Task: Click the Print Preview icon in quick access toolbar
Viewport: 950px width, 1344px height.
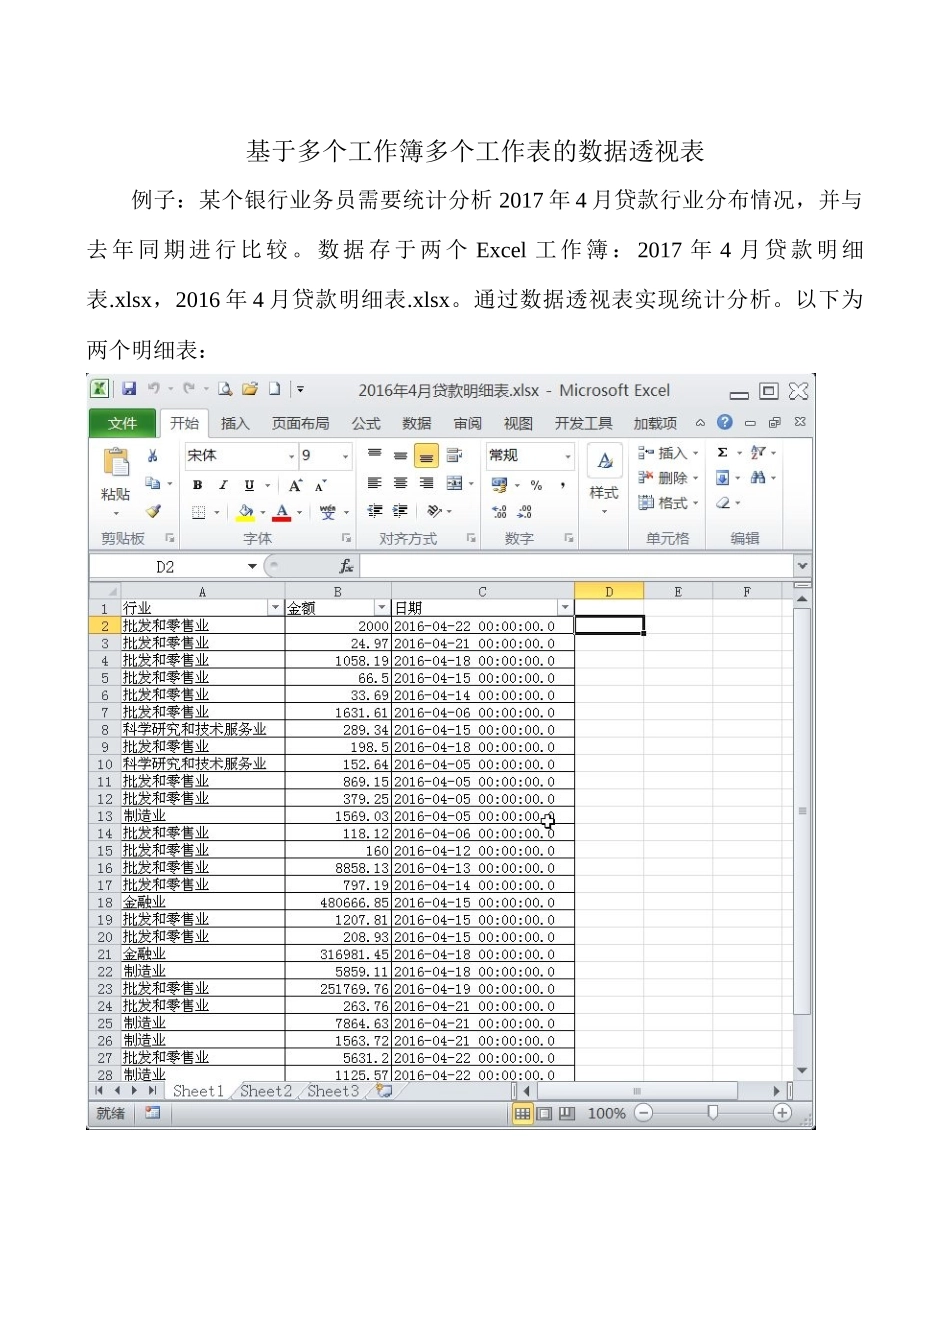Action: [225, 389]
